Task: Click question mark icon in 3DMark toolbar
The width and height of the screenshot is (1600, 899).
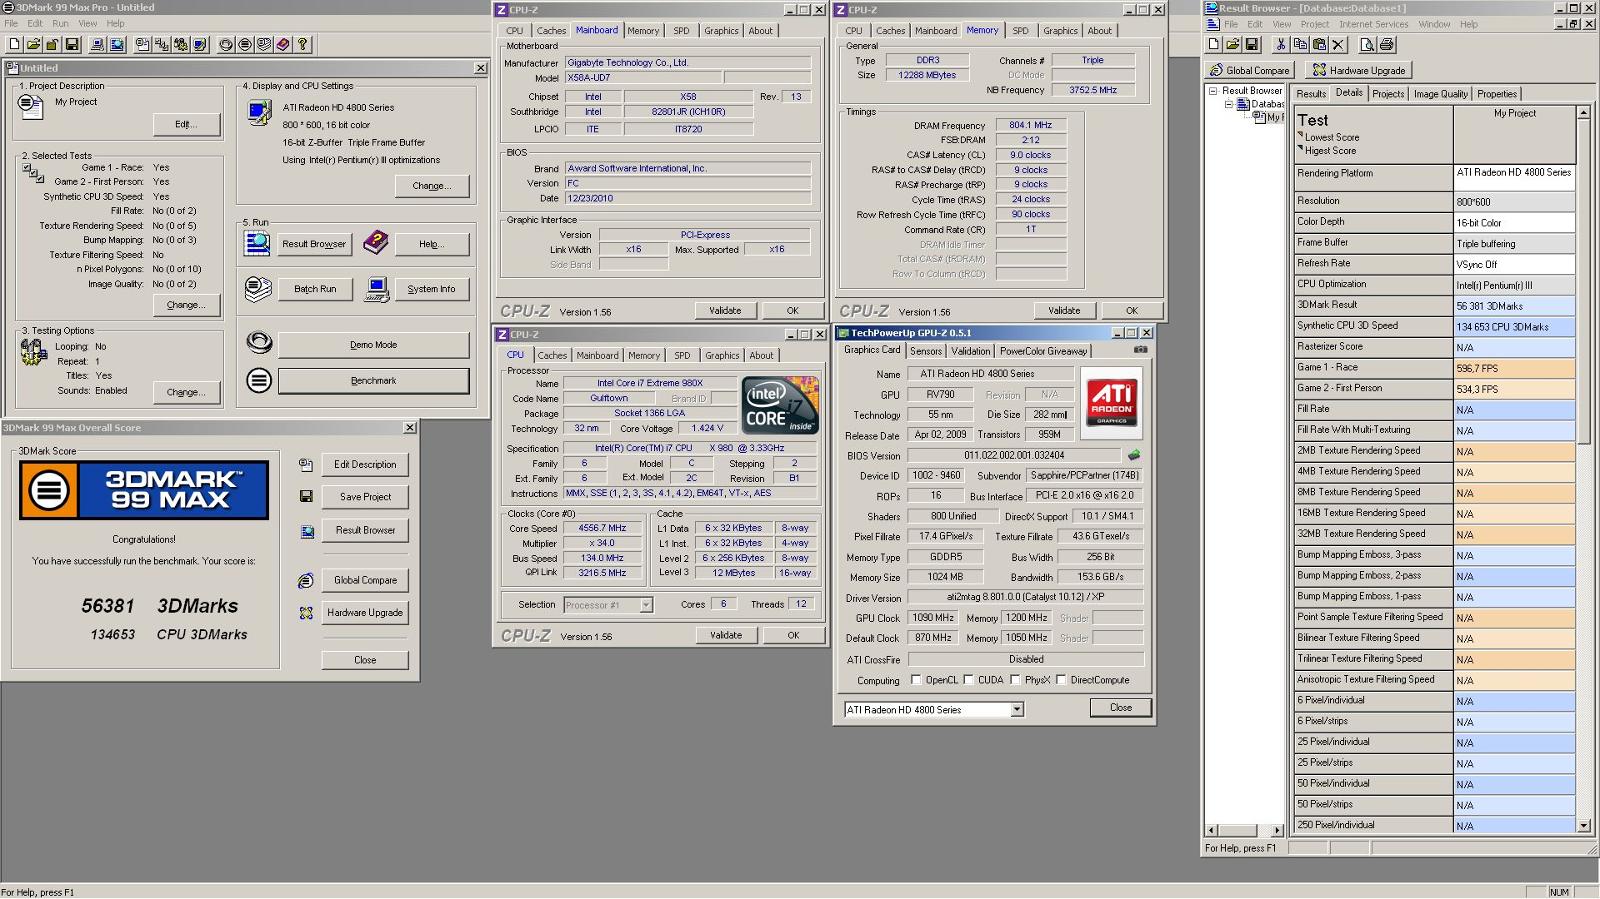Action: tap(302, 44)
